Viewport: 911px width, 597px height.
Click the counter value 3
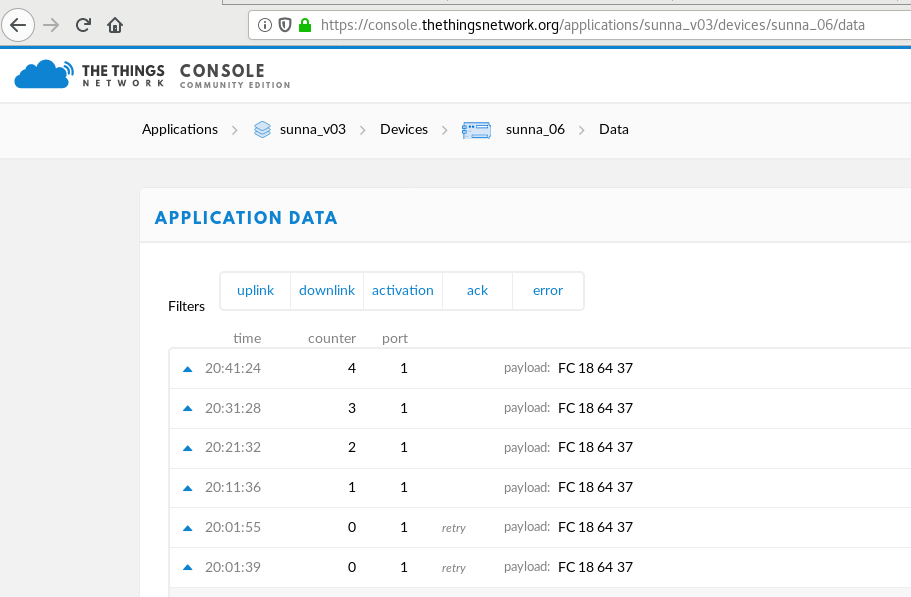click(x=352, y=408)
